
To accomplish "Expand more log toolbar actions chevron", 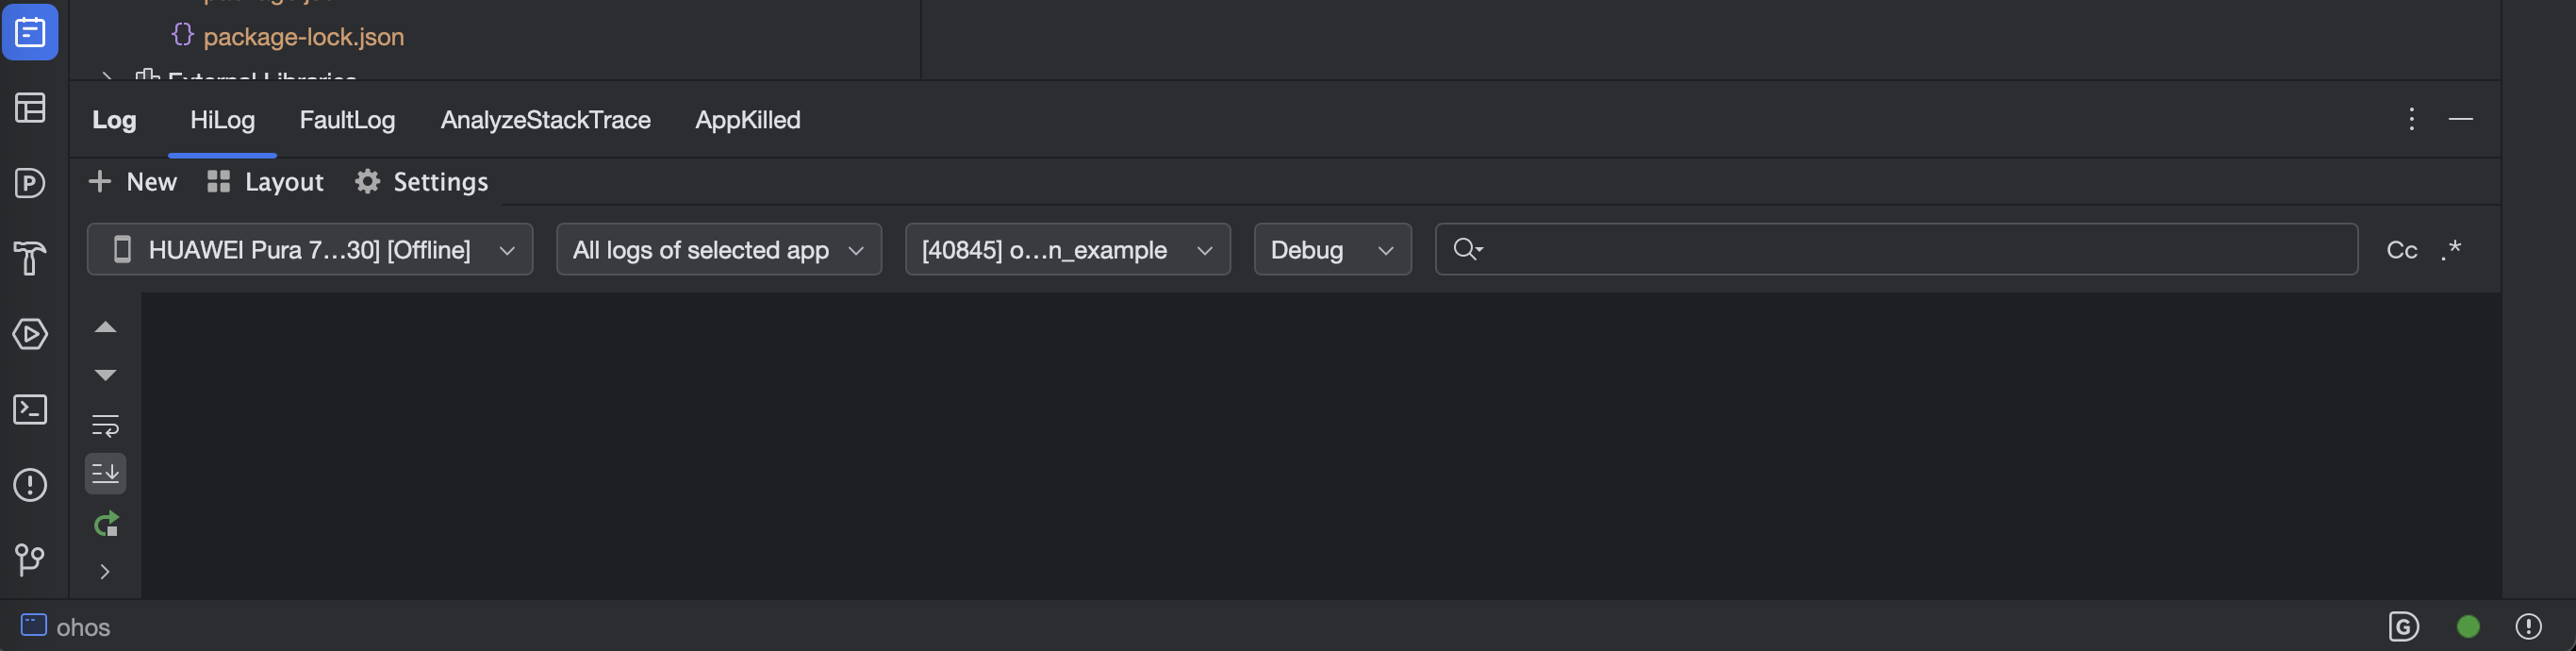I will (105, 572).
